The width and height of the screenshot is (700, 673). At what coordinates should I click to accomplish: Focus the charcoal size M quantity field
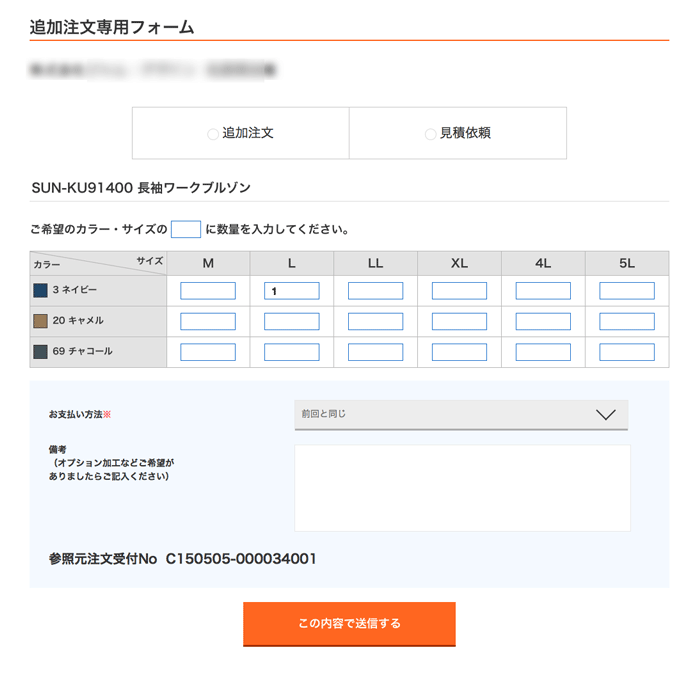208,352
